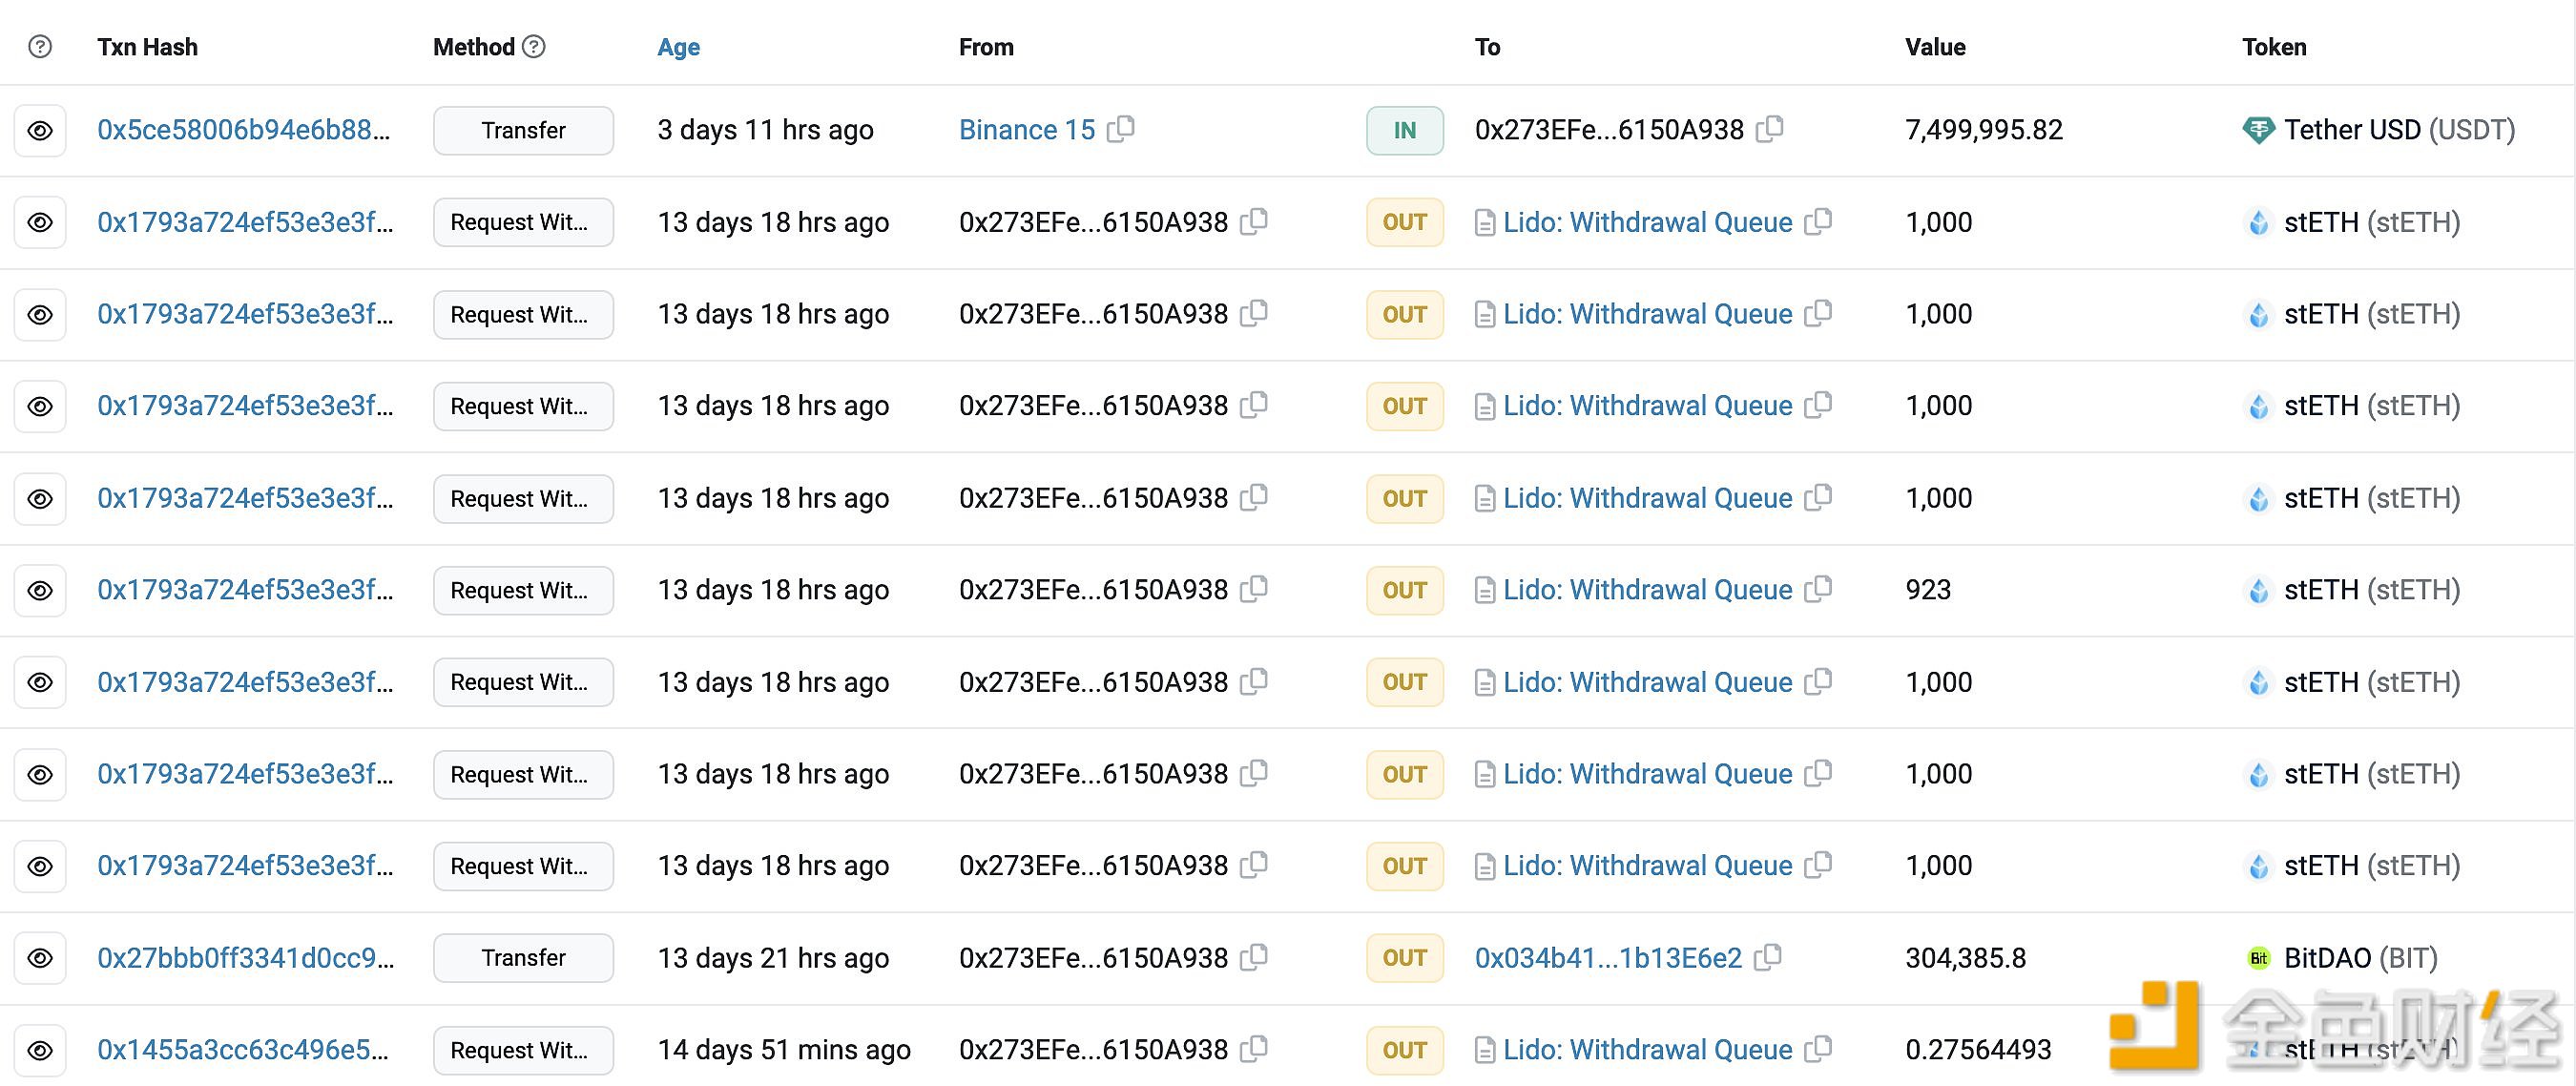Viewport: 2576px width, 1086px height.
Task: Copy Lido Withdrawal Queue address in the 923 stETH row
Action: coord(1818,589)
